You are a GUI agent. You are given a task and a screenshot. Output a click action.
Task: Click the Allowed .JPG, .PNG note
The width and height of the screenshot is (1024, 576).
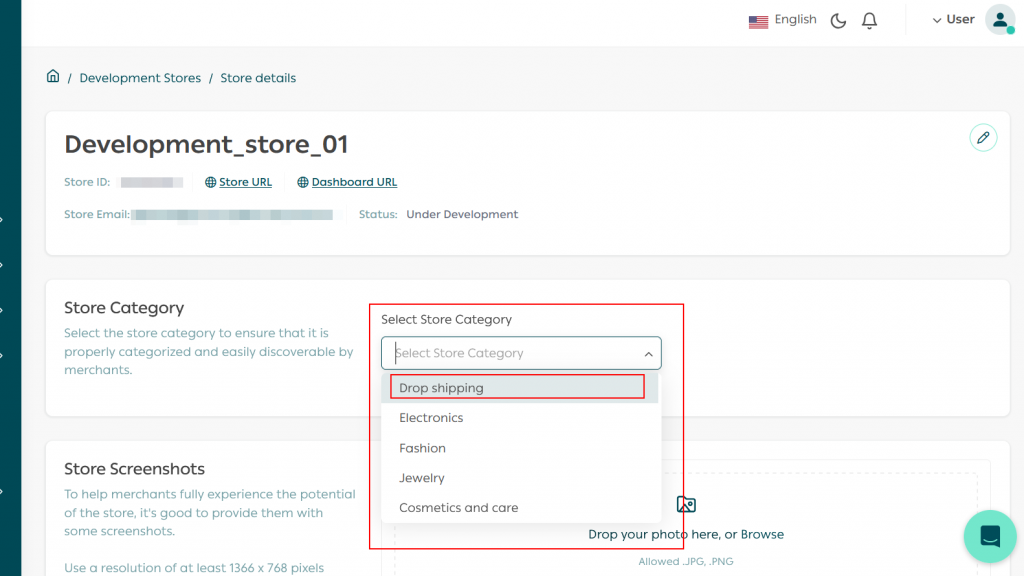point(686,562)
